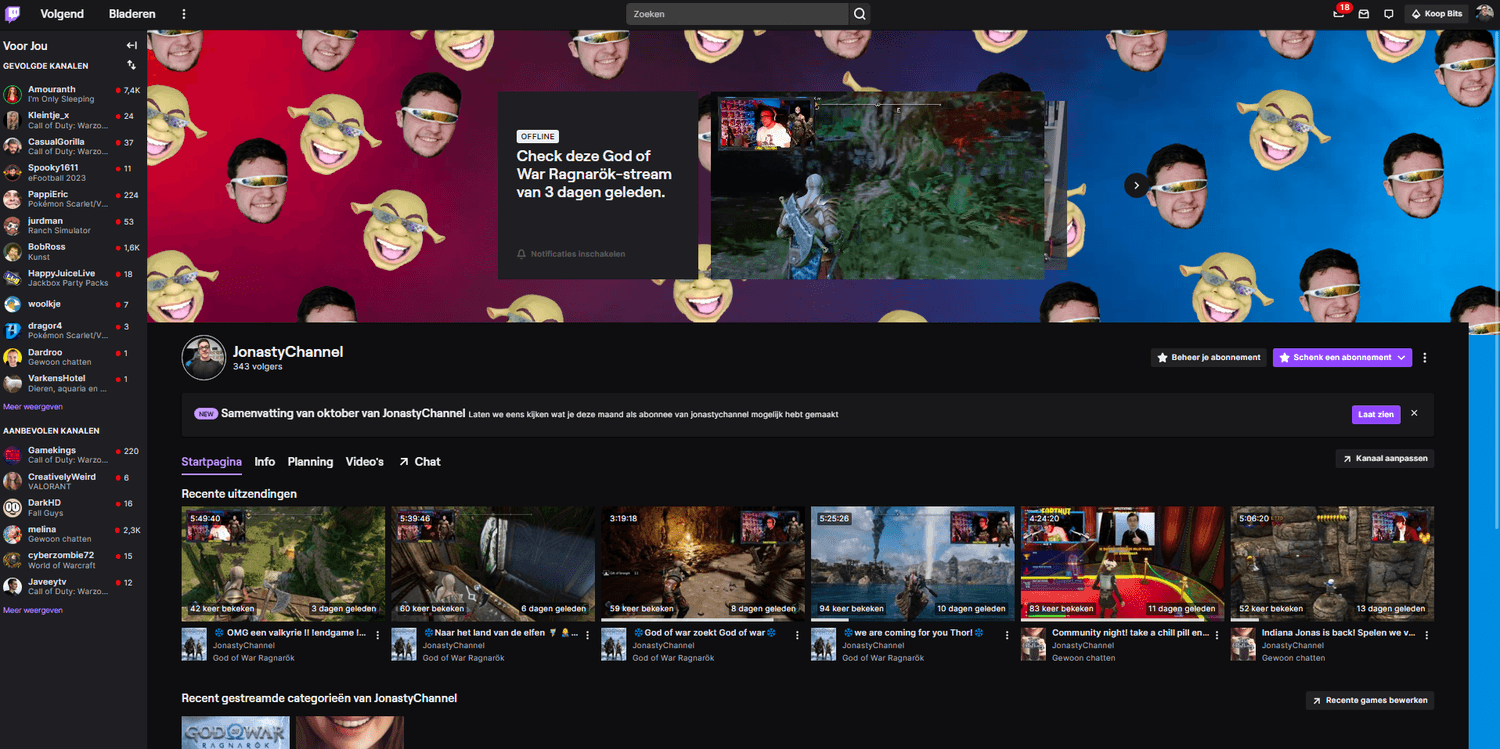Enable notifications via Notificaties inschakelen
This screenshot has width=1500, height=749.
[571, 254]
